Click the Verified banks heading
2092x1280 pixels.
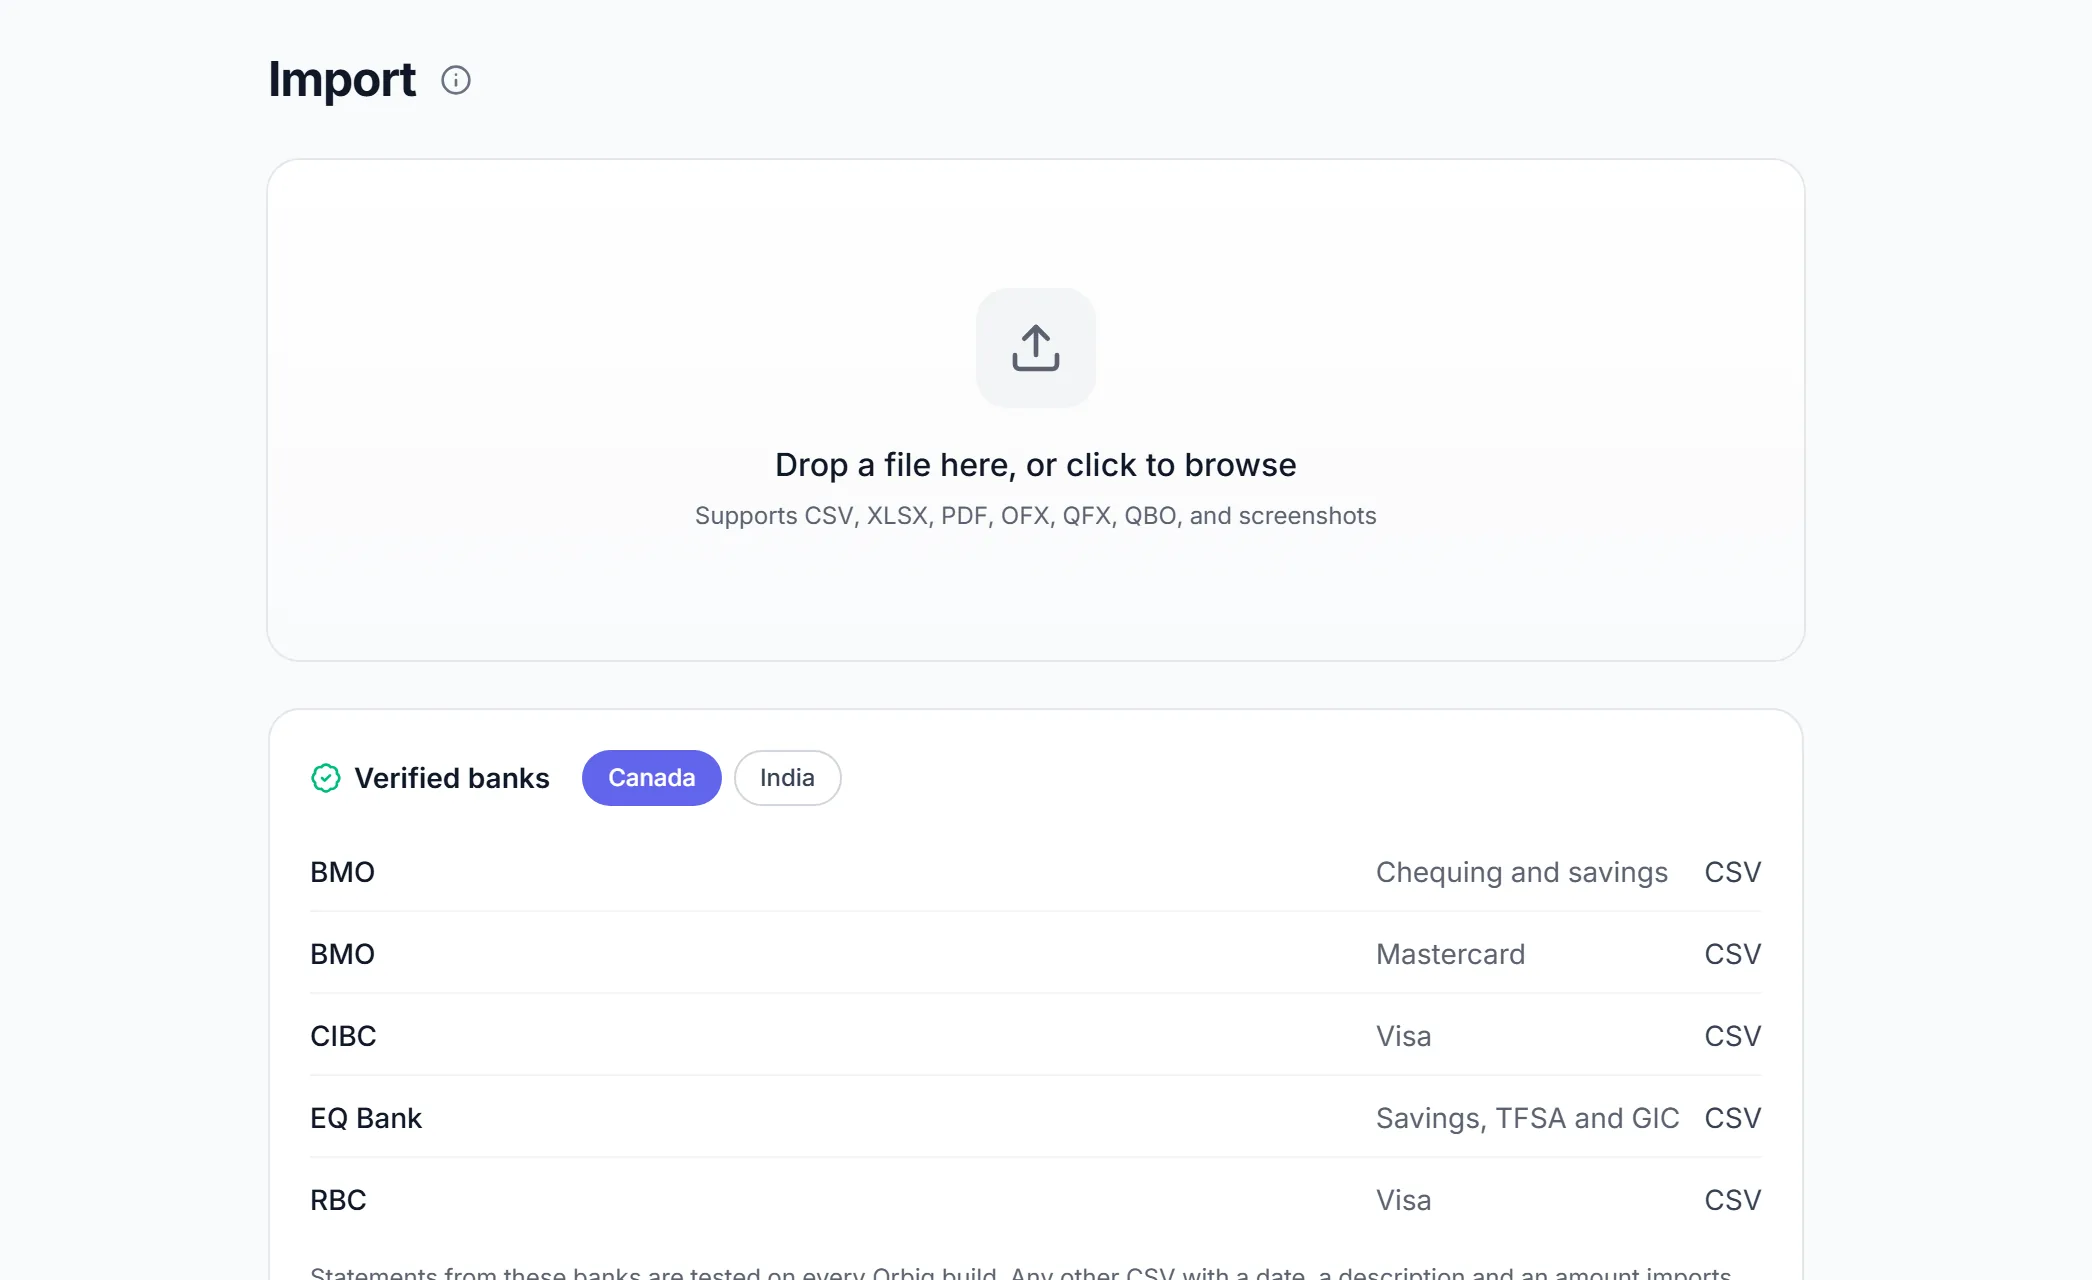pyautogui.click(x=452, y=778)
